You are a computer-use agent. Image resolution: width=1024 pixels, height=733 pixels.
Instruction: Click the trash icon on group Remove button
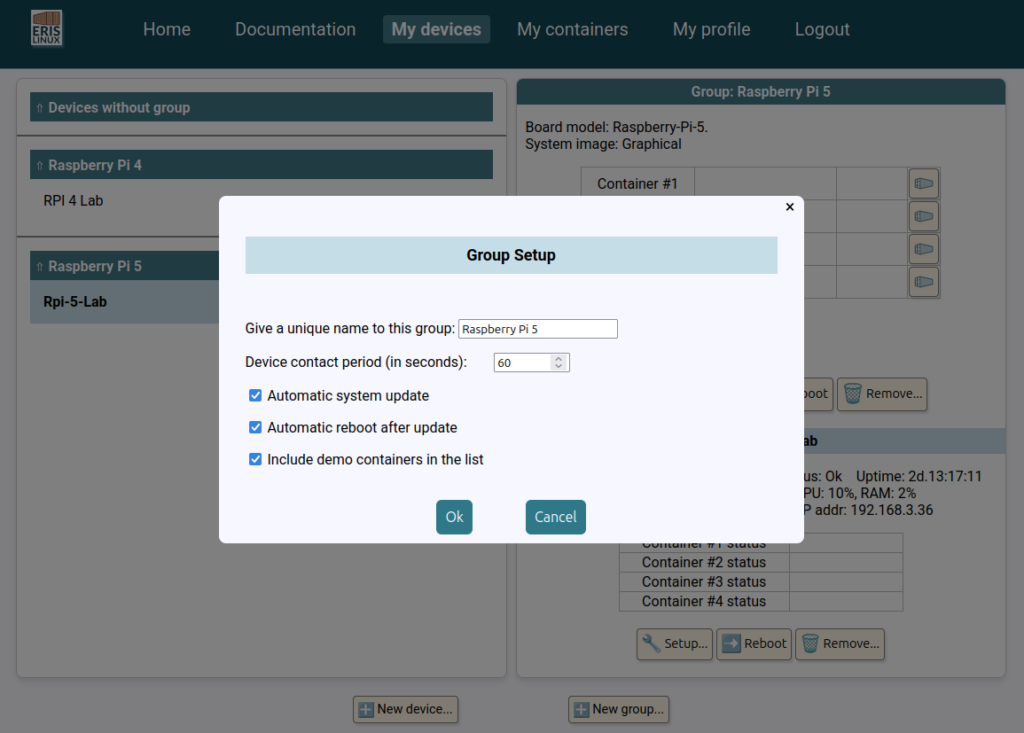(x=852, y=394)
